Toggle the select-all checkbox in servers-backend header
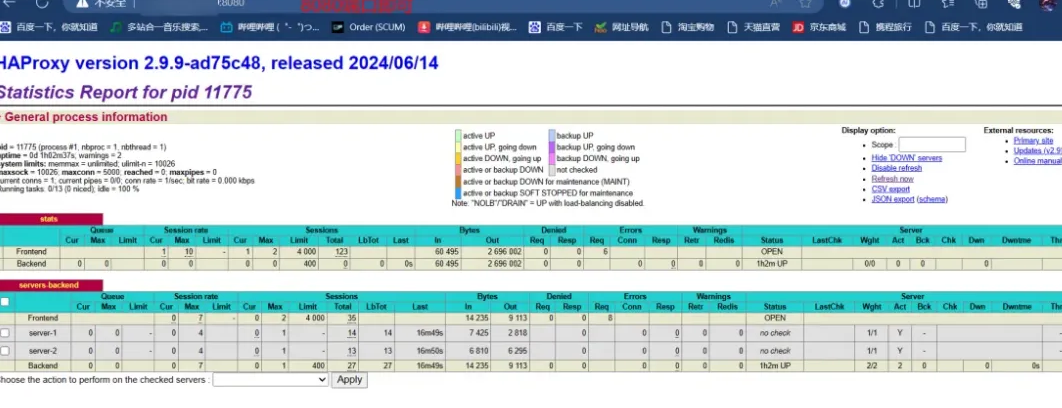Viewport: 1062px width, 408px height. (x=5, y=302)
